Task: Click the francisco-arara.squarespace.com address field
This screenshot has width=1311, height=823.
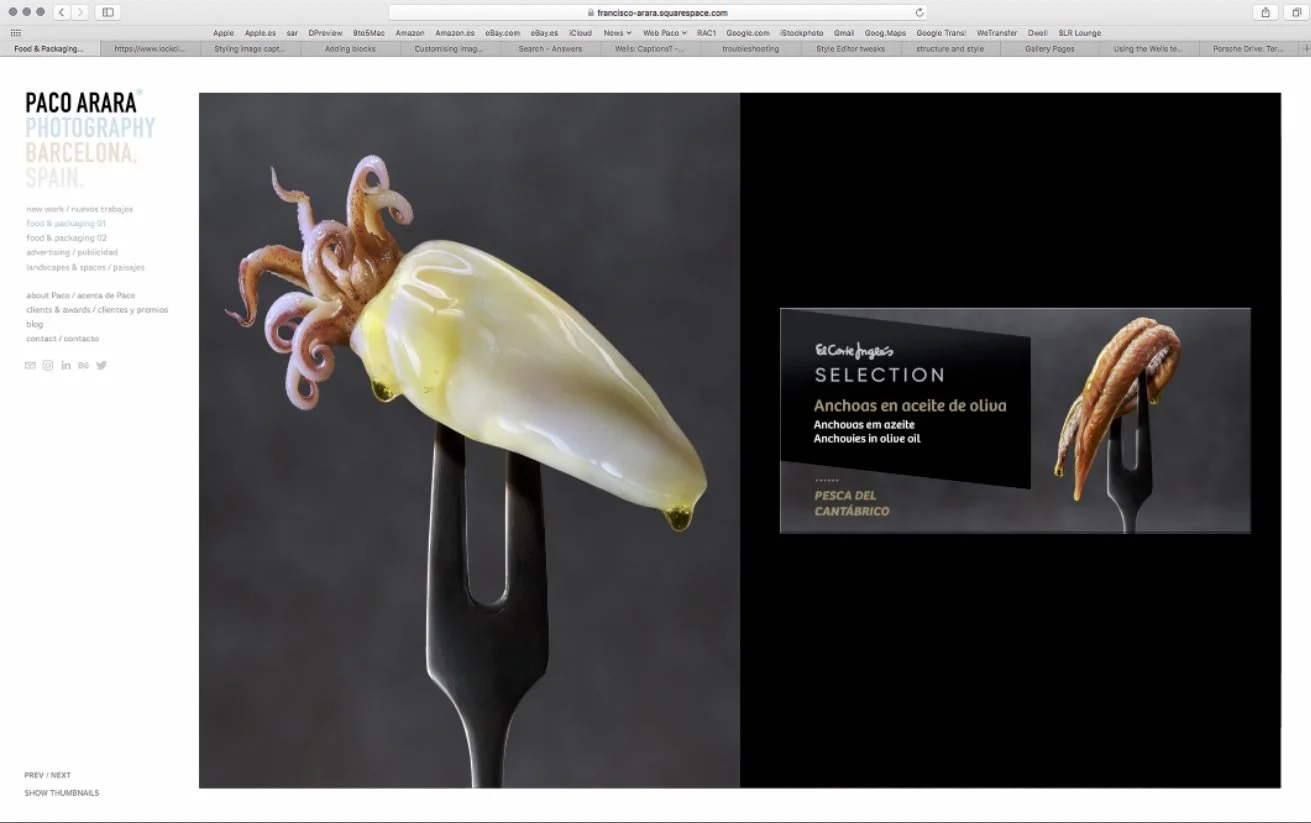Action: (658, 13)
